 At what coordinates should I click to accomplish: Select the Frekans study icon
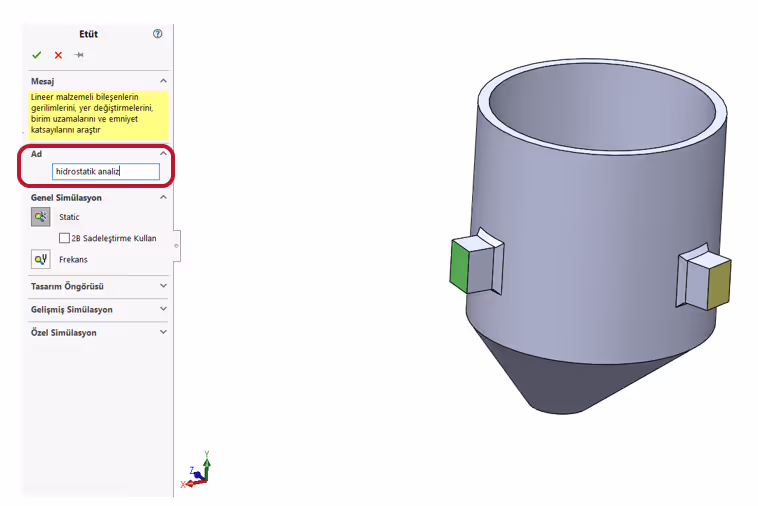click(x=41, y=259)
